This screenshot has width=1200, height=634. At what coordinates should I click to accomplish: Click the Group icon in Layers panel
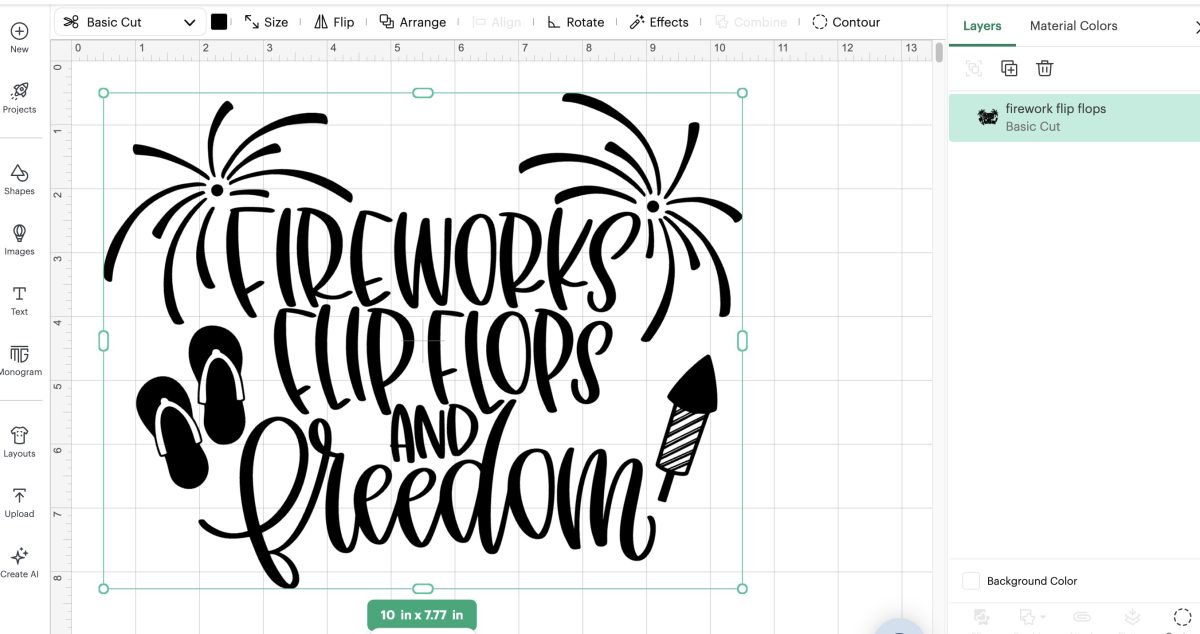(974, 68)
